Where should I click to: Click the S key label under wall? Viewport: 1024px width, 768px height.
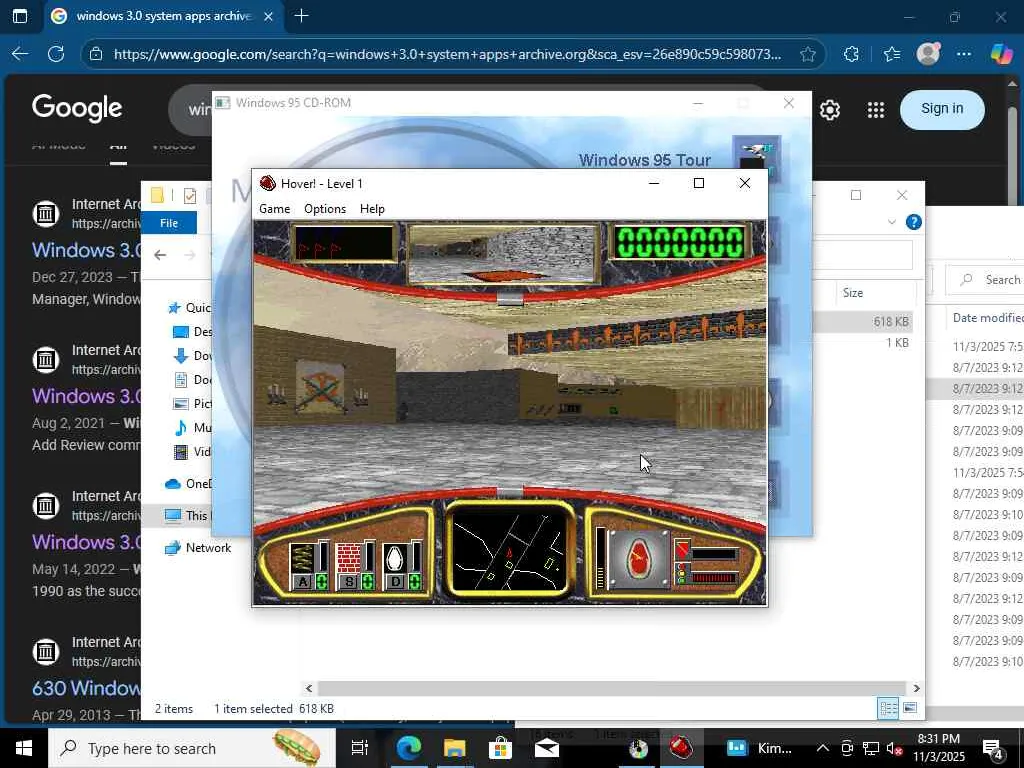(x=349, y=581)
